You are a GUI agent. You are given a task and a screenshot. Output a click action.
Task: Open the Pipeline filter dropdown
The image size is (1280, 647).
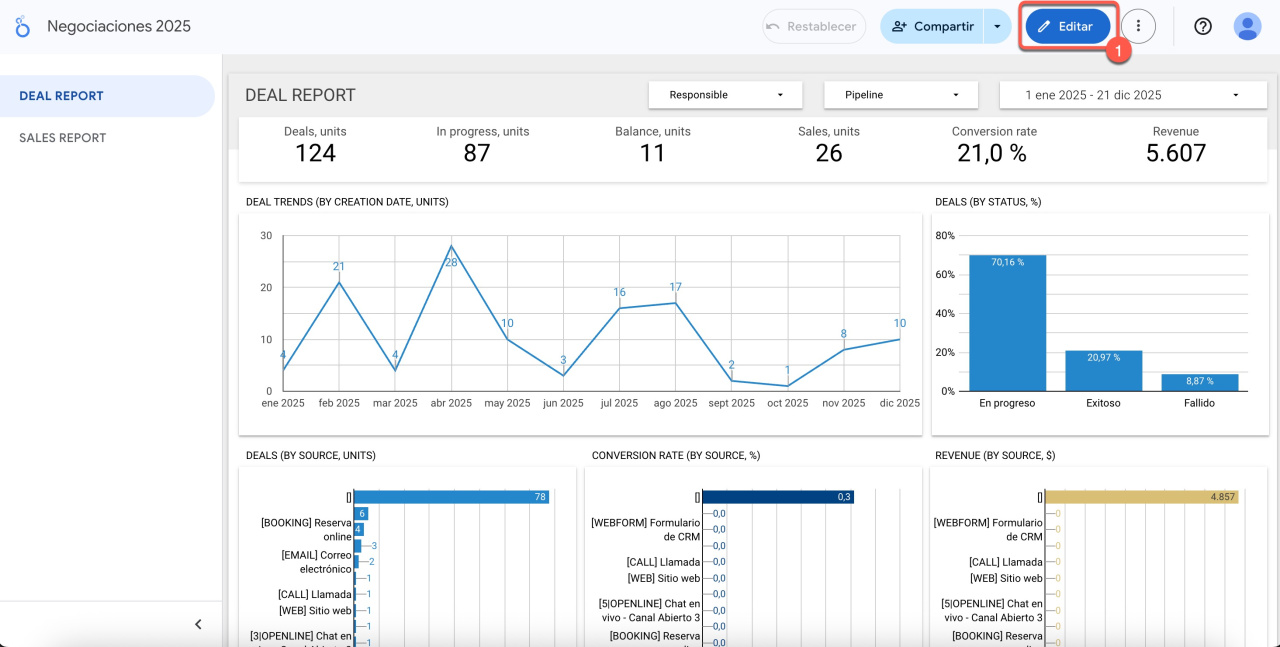900,95
